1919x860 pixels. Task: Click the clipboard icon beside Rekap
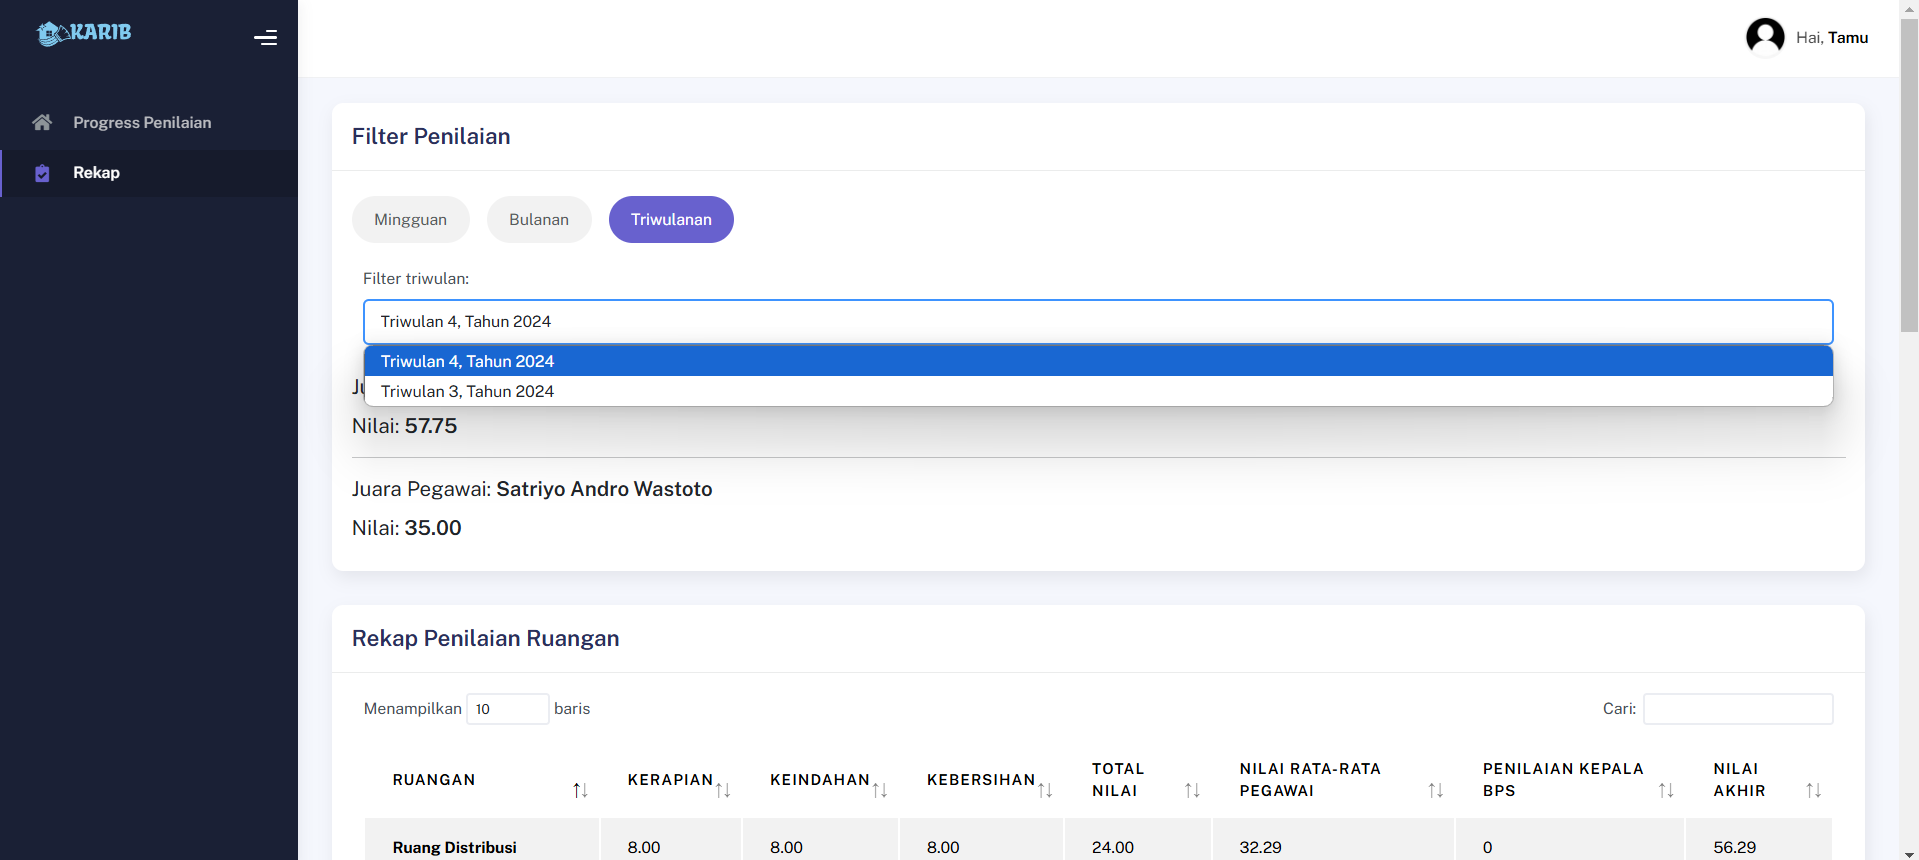42,173
